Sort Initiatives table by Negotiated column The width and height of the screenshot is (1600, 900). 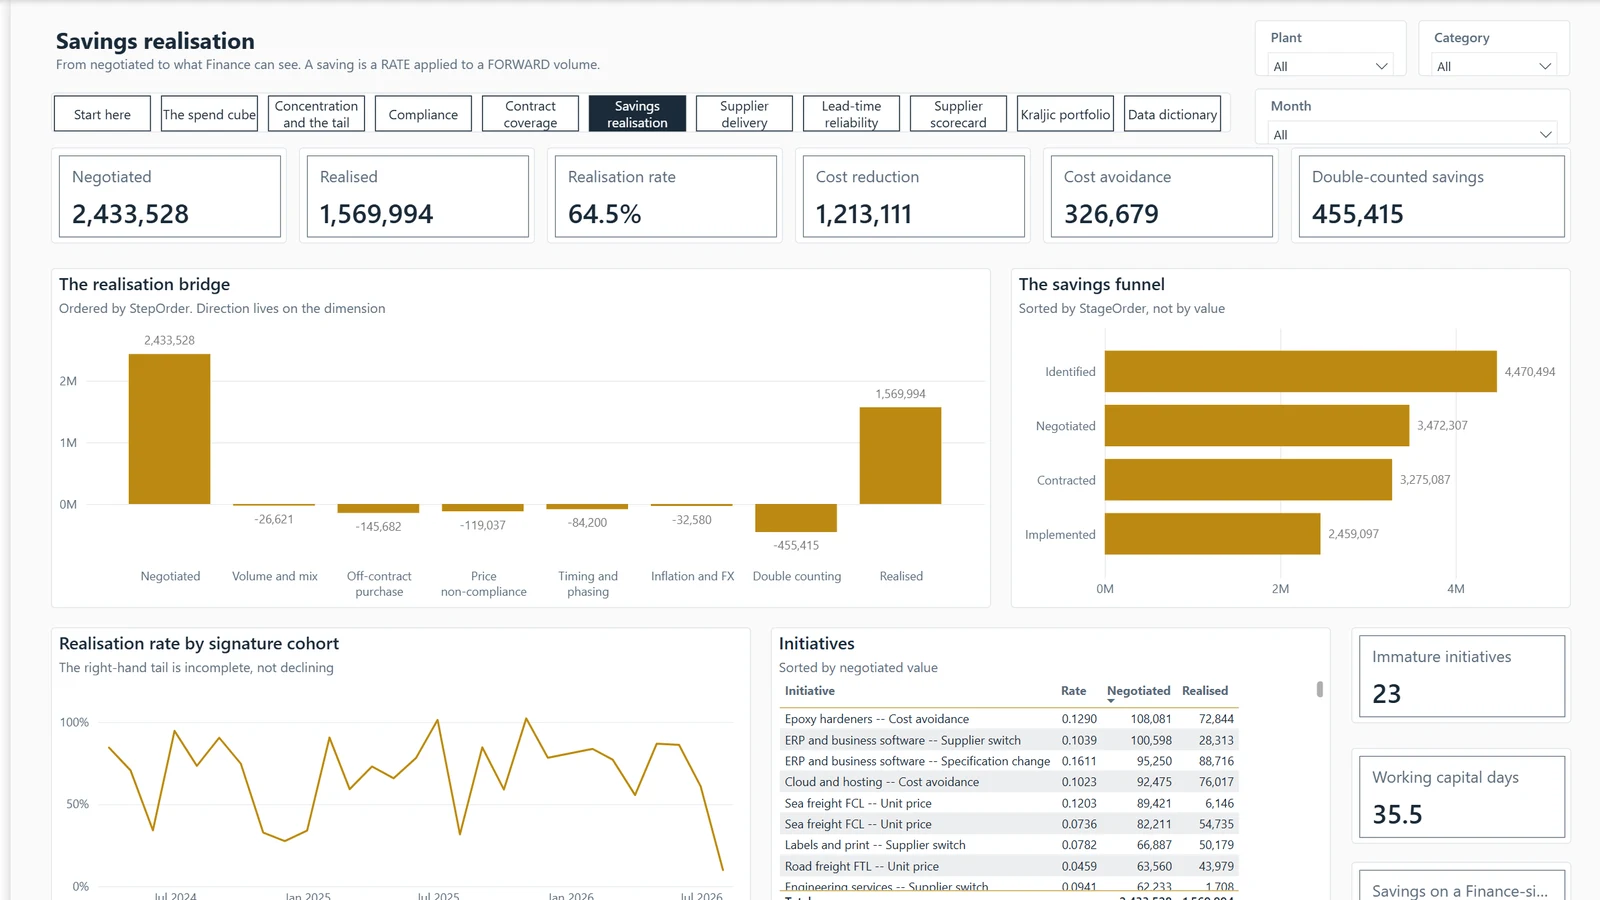coord(1138,691)
